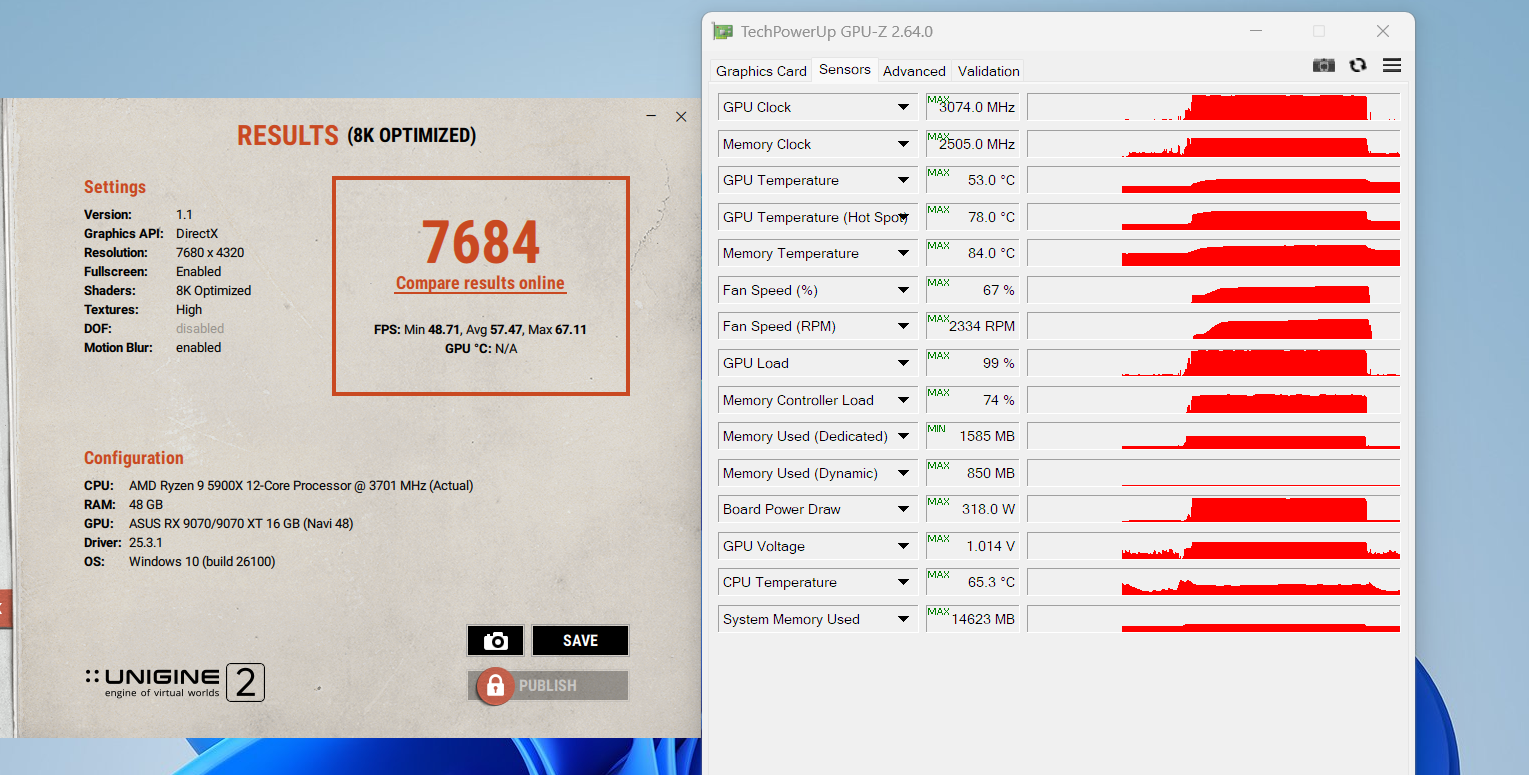This screenshot has height=775, width=1529.
Task: Click the Superposition camera screenshot button
Action: click(495, 641)
